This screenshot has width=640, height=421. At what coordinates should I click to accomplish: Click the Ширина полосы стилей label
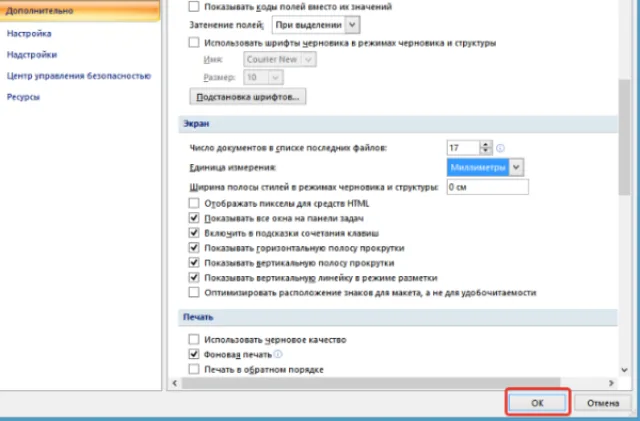[x=314, y=187]
